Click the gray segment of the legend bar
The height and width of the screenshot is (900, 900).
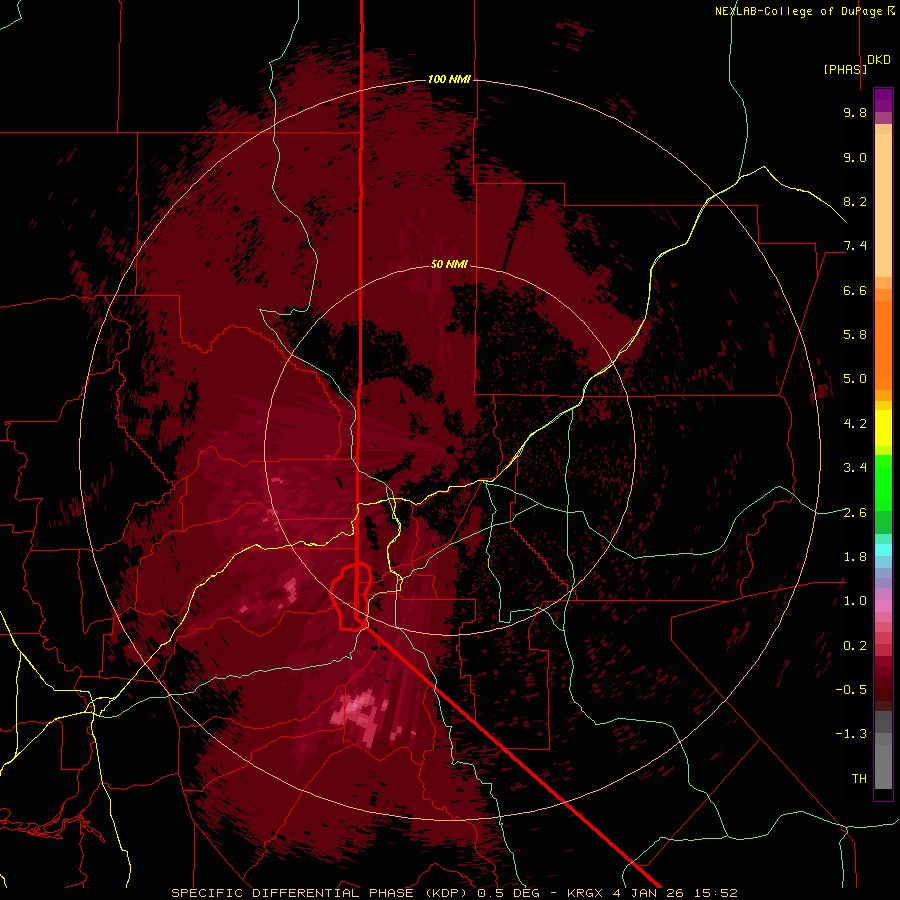(883, 750)
